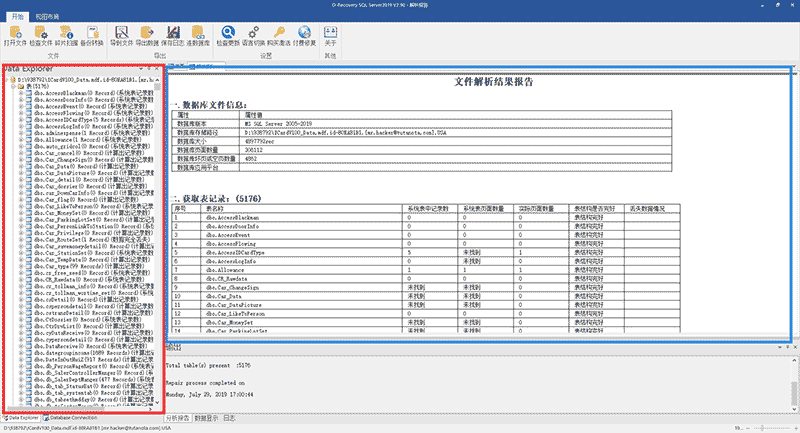Open the 开始 ribbon tab
This screenshot has height=433, width=800.
click(x=18, y=17)
